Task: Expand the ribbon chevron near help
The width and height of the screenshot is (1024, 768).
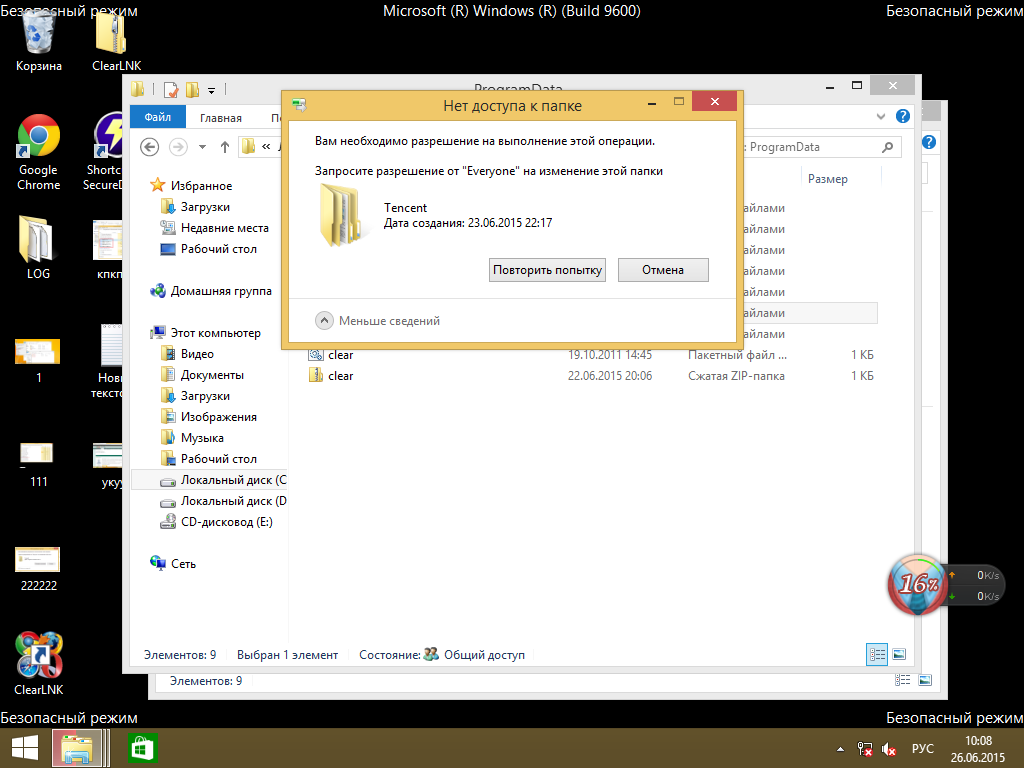Action: [881, 116]
